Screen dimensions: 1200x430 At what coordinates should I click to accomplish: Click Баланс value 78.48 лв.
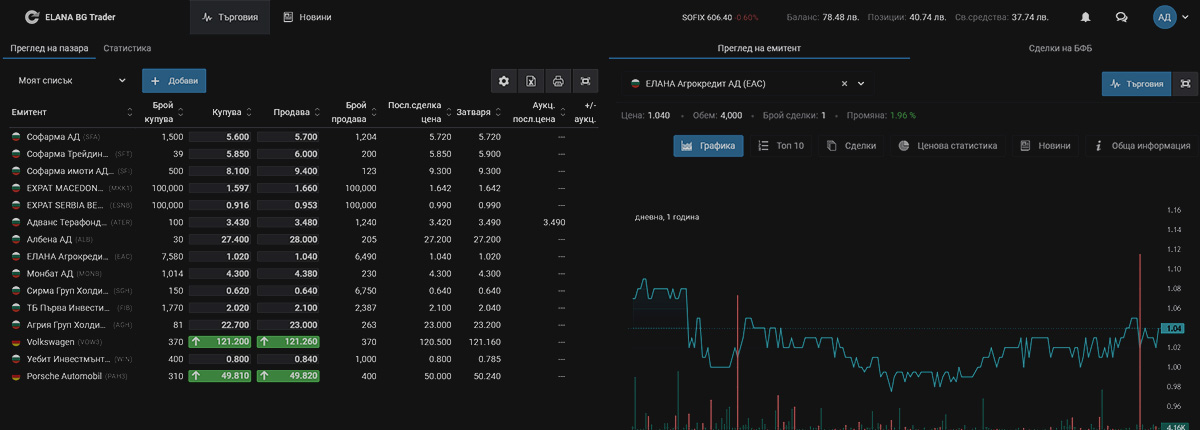pos(842,17)
